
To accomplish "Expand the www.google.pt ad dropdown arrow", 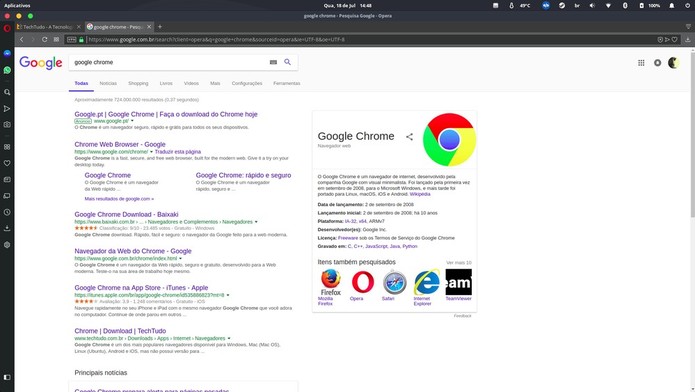I will pos(132,121).
